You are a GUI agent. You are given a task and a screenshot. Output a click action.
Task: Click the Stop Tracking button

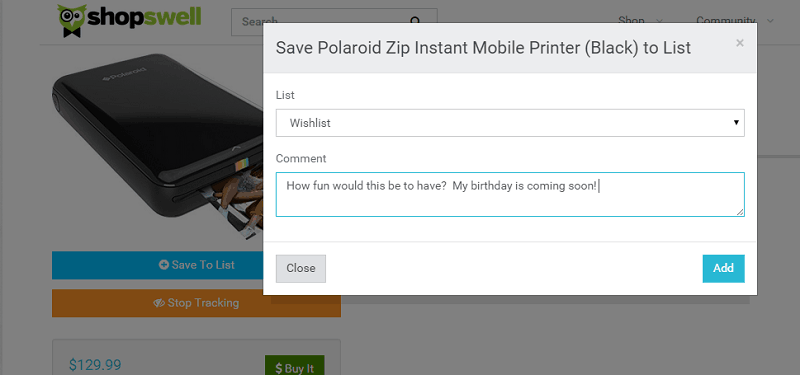coord(196,303)
